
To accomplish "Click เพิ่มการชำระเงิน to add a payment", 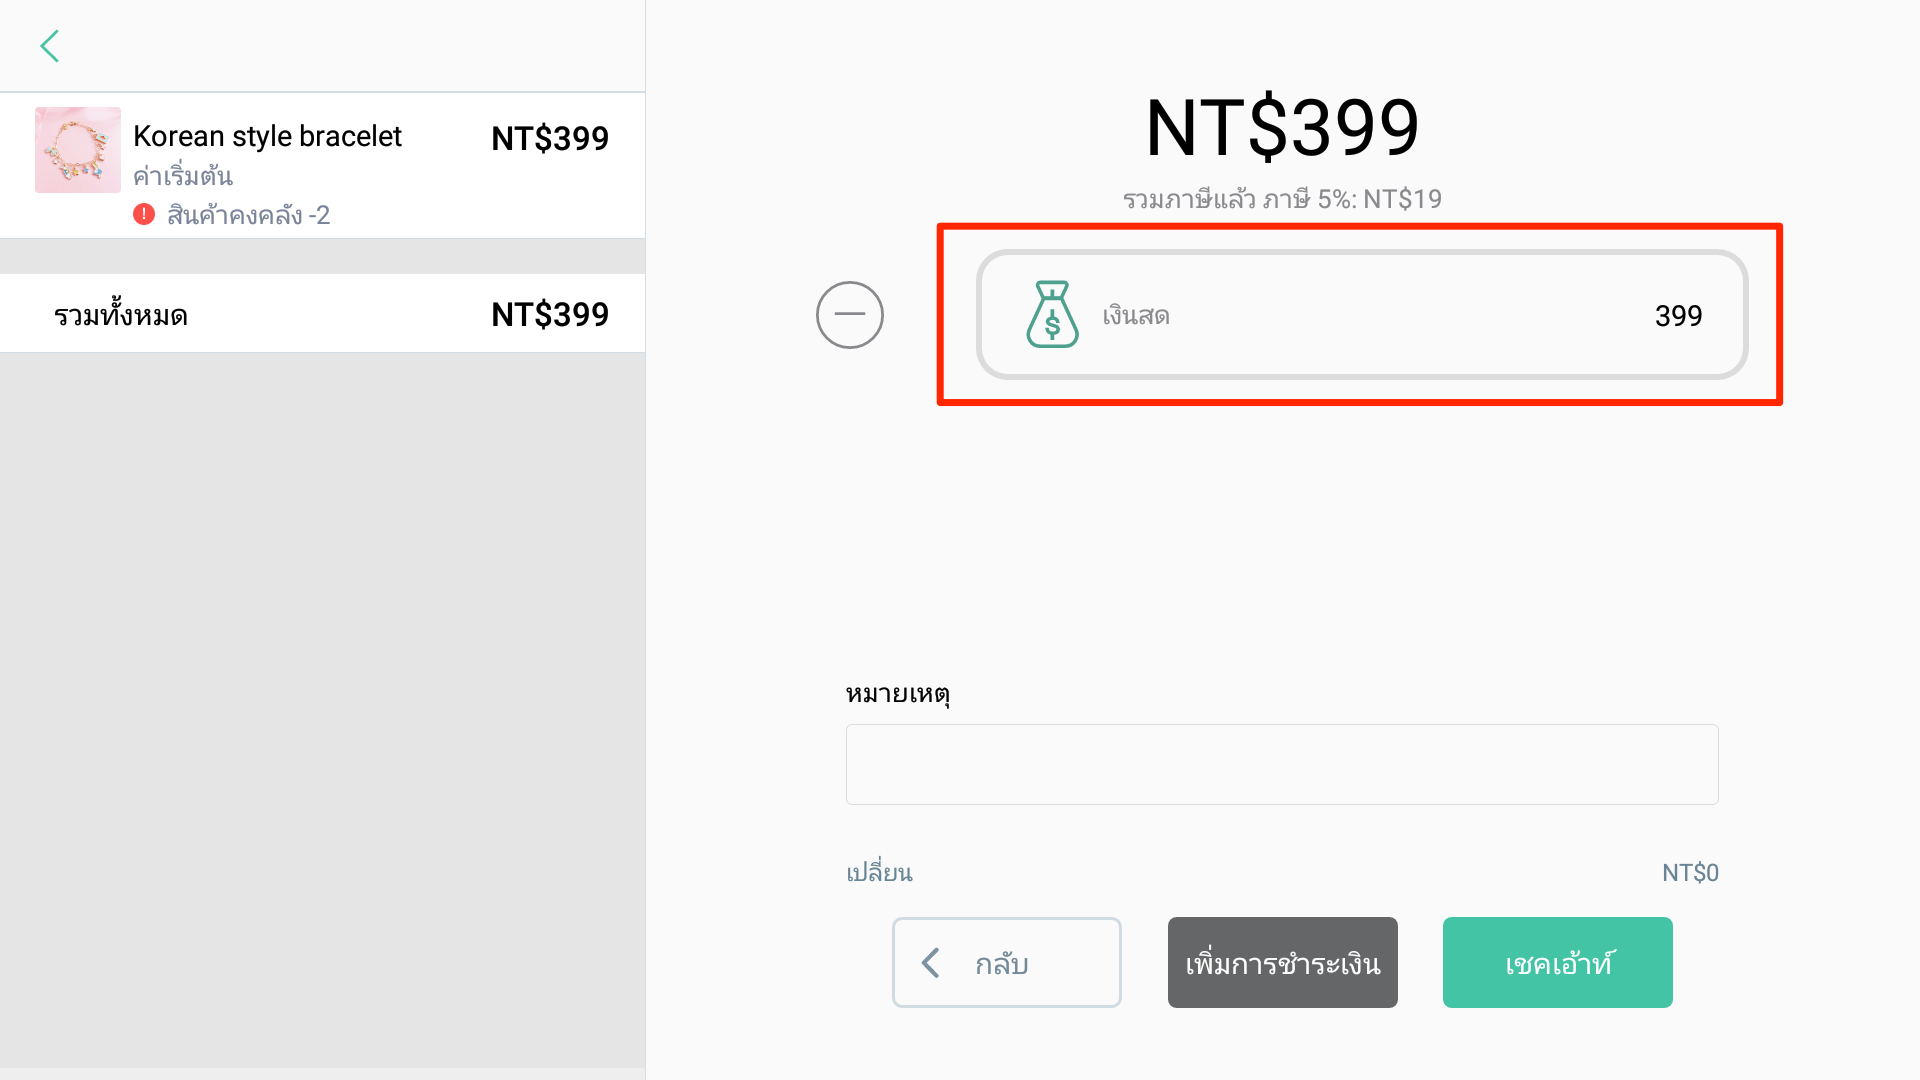I will click(x=1282, y=962).
